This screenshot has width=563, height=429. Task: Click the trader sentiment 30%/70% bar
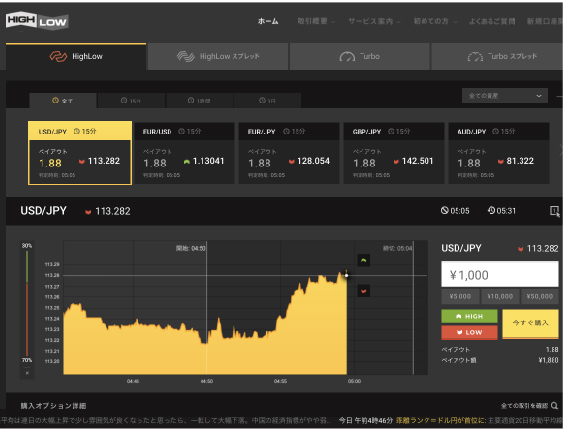pyautogui.click(x=27, y=303)
